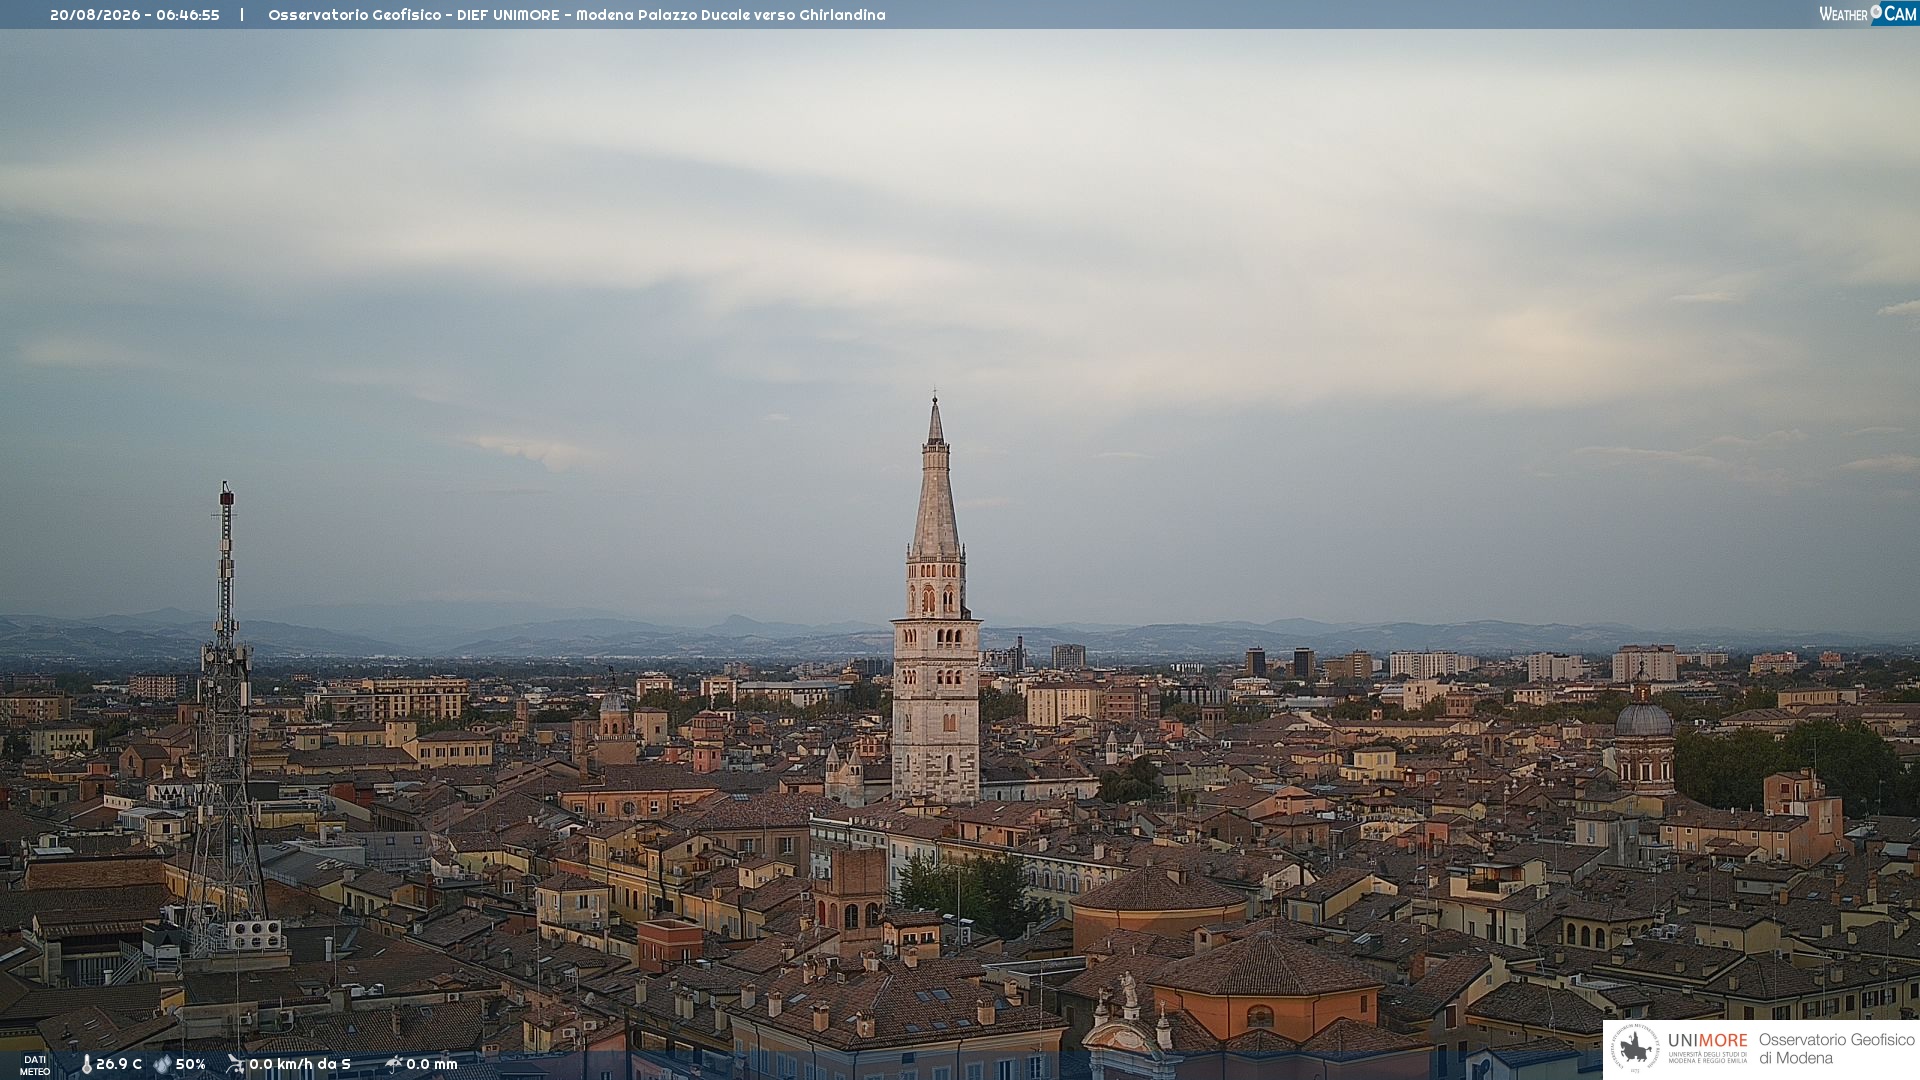This screenshot has width=1920, height=1080.
Task: Click the 0.0 km/h da S wind reading
Action: 300,1064
